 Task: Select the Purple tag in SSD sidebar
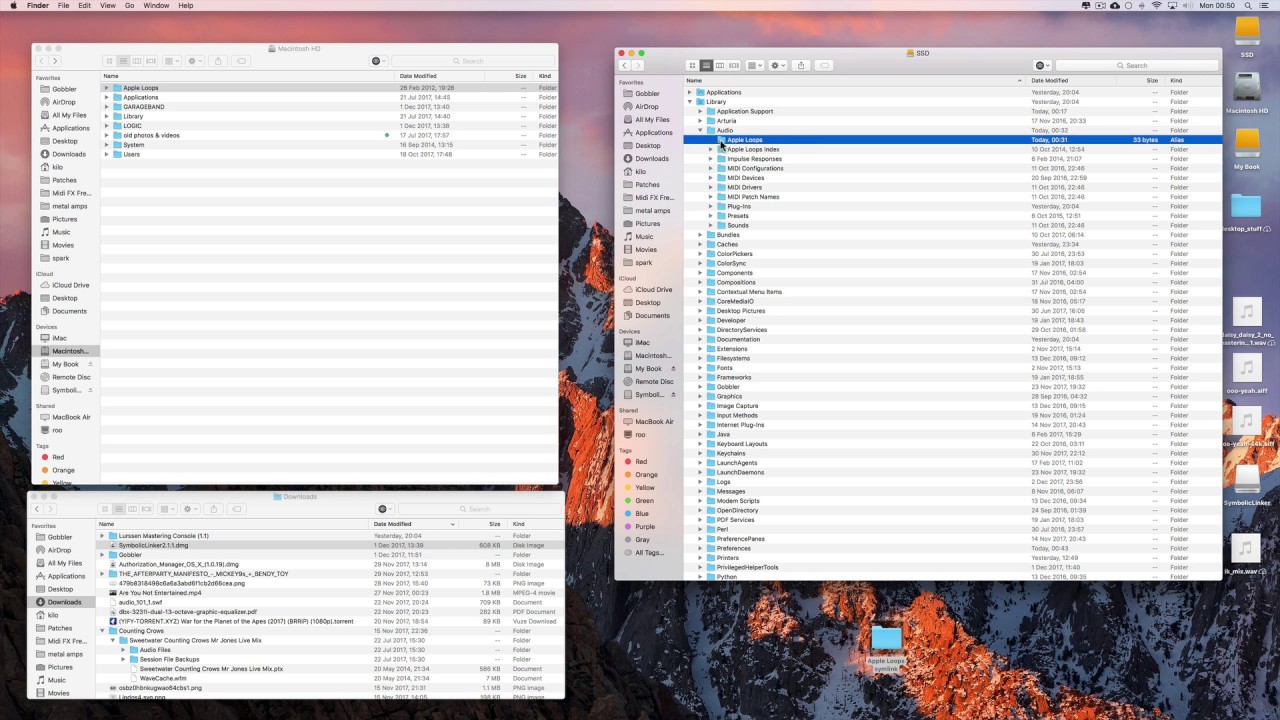tap(645, 527)
